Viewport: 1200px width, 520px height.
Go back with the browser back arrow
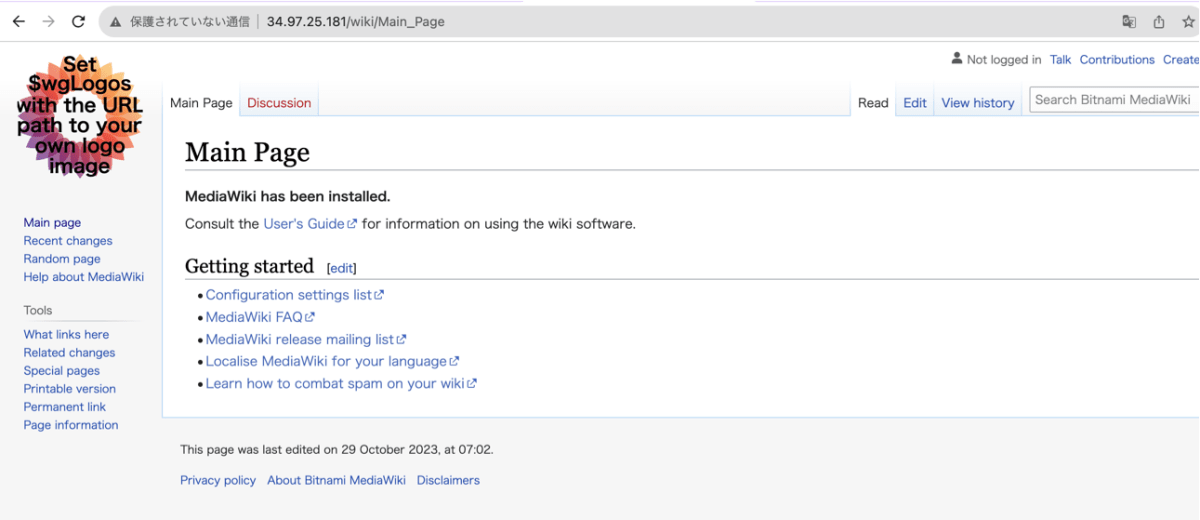point(18,21)
